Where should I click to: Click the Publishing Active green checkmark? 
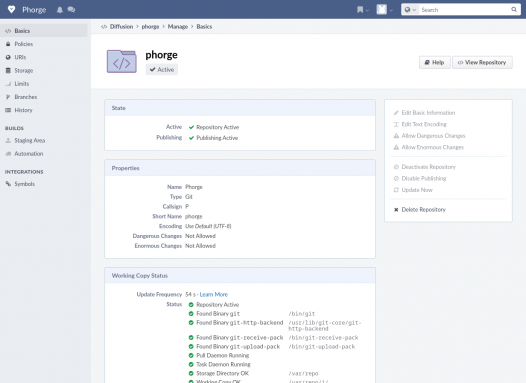pos(191,138)
